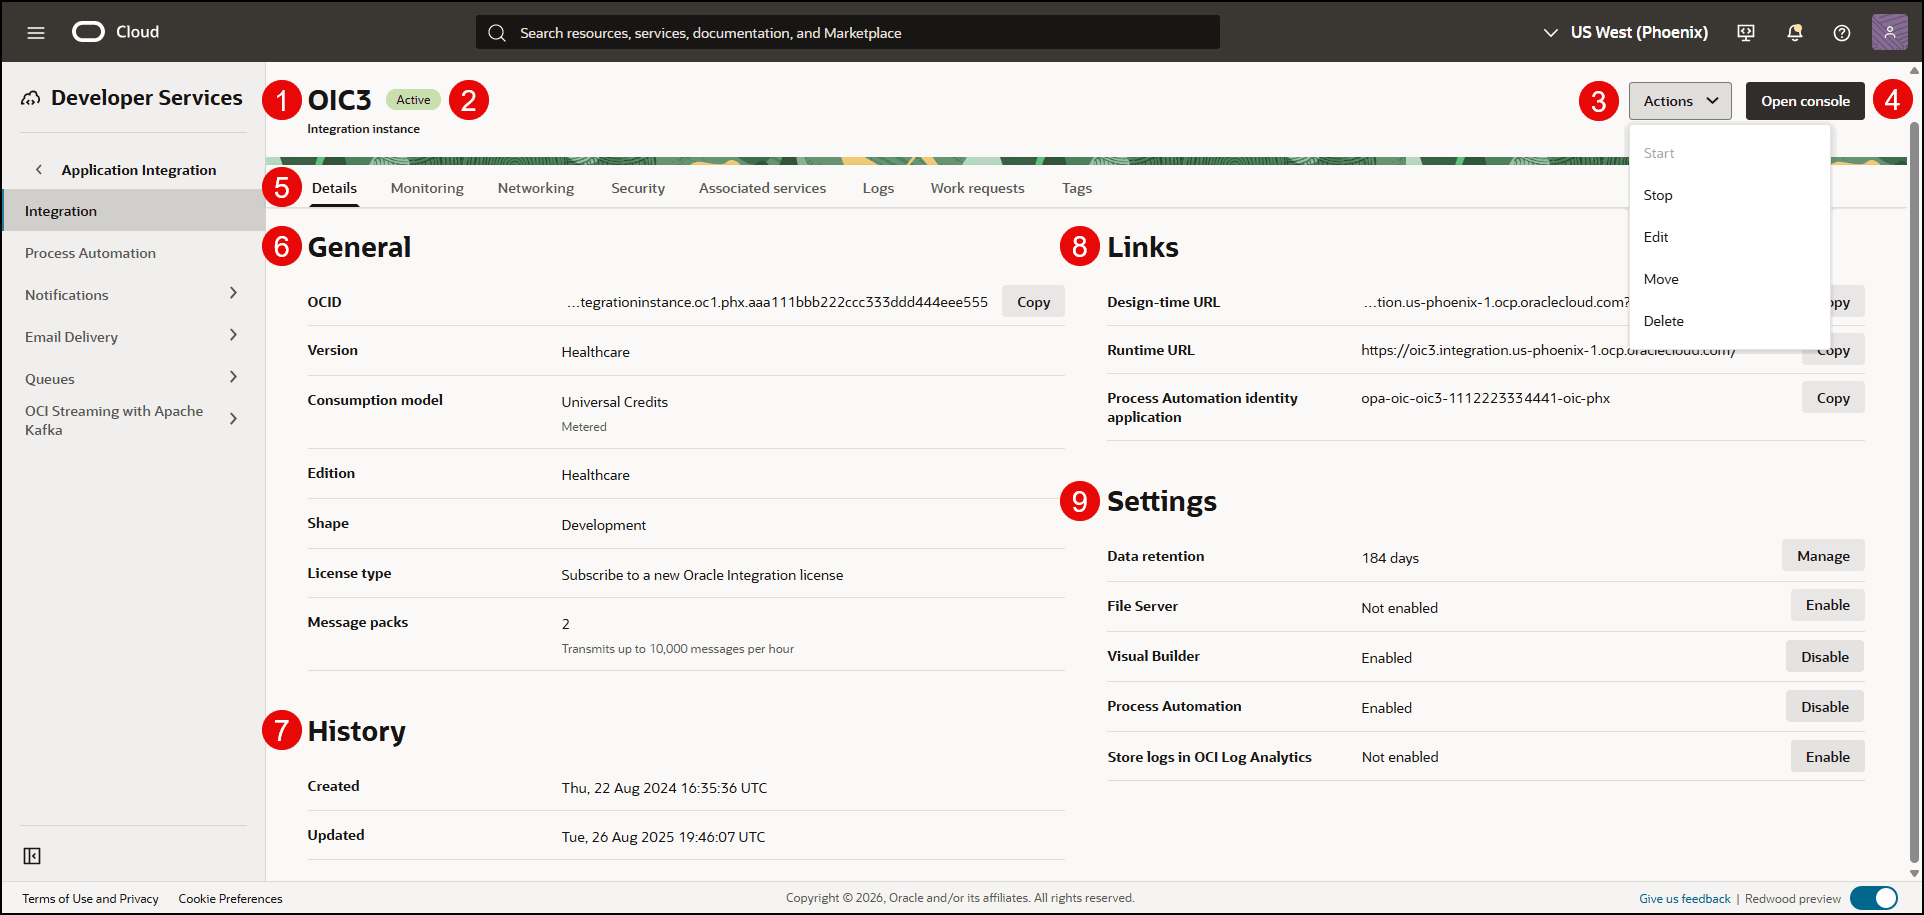
Task: Open the Cloud Shell developer tools icon
Action: click(1746, 32)
